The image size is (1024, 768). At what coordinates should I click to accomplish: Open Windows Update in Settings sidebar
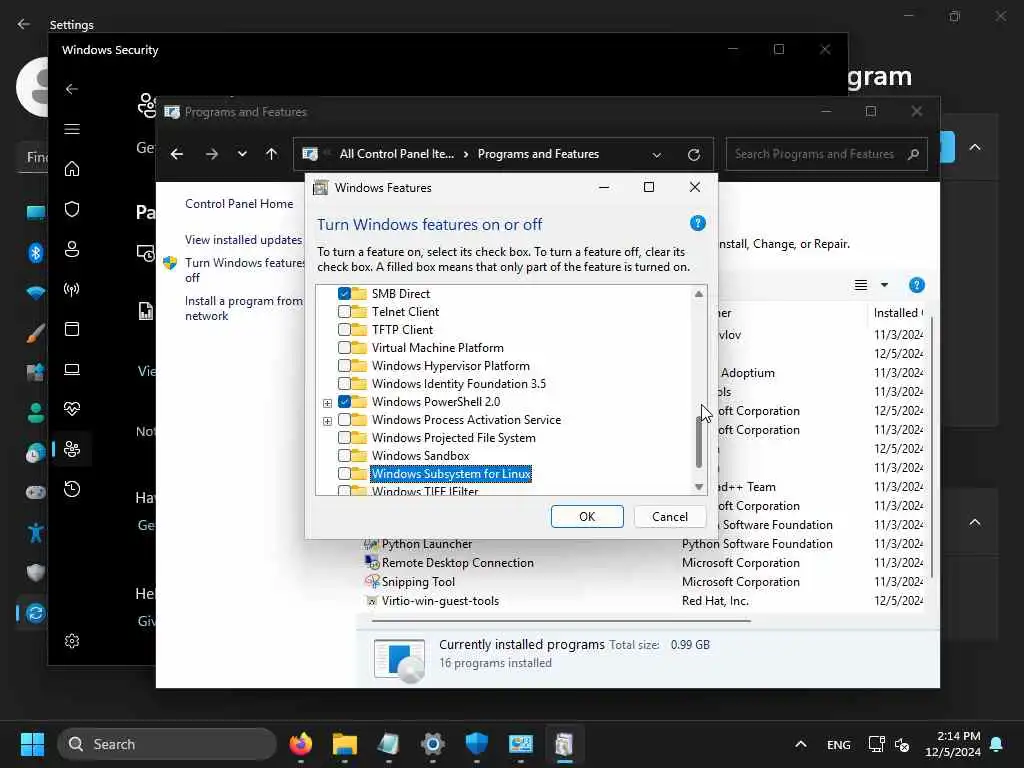point(35,613)
